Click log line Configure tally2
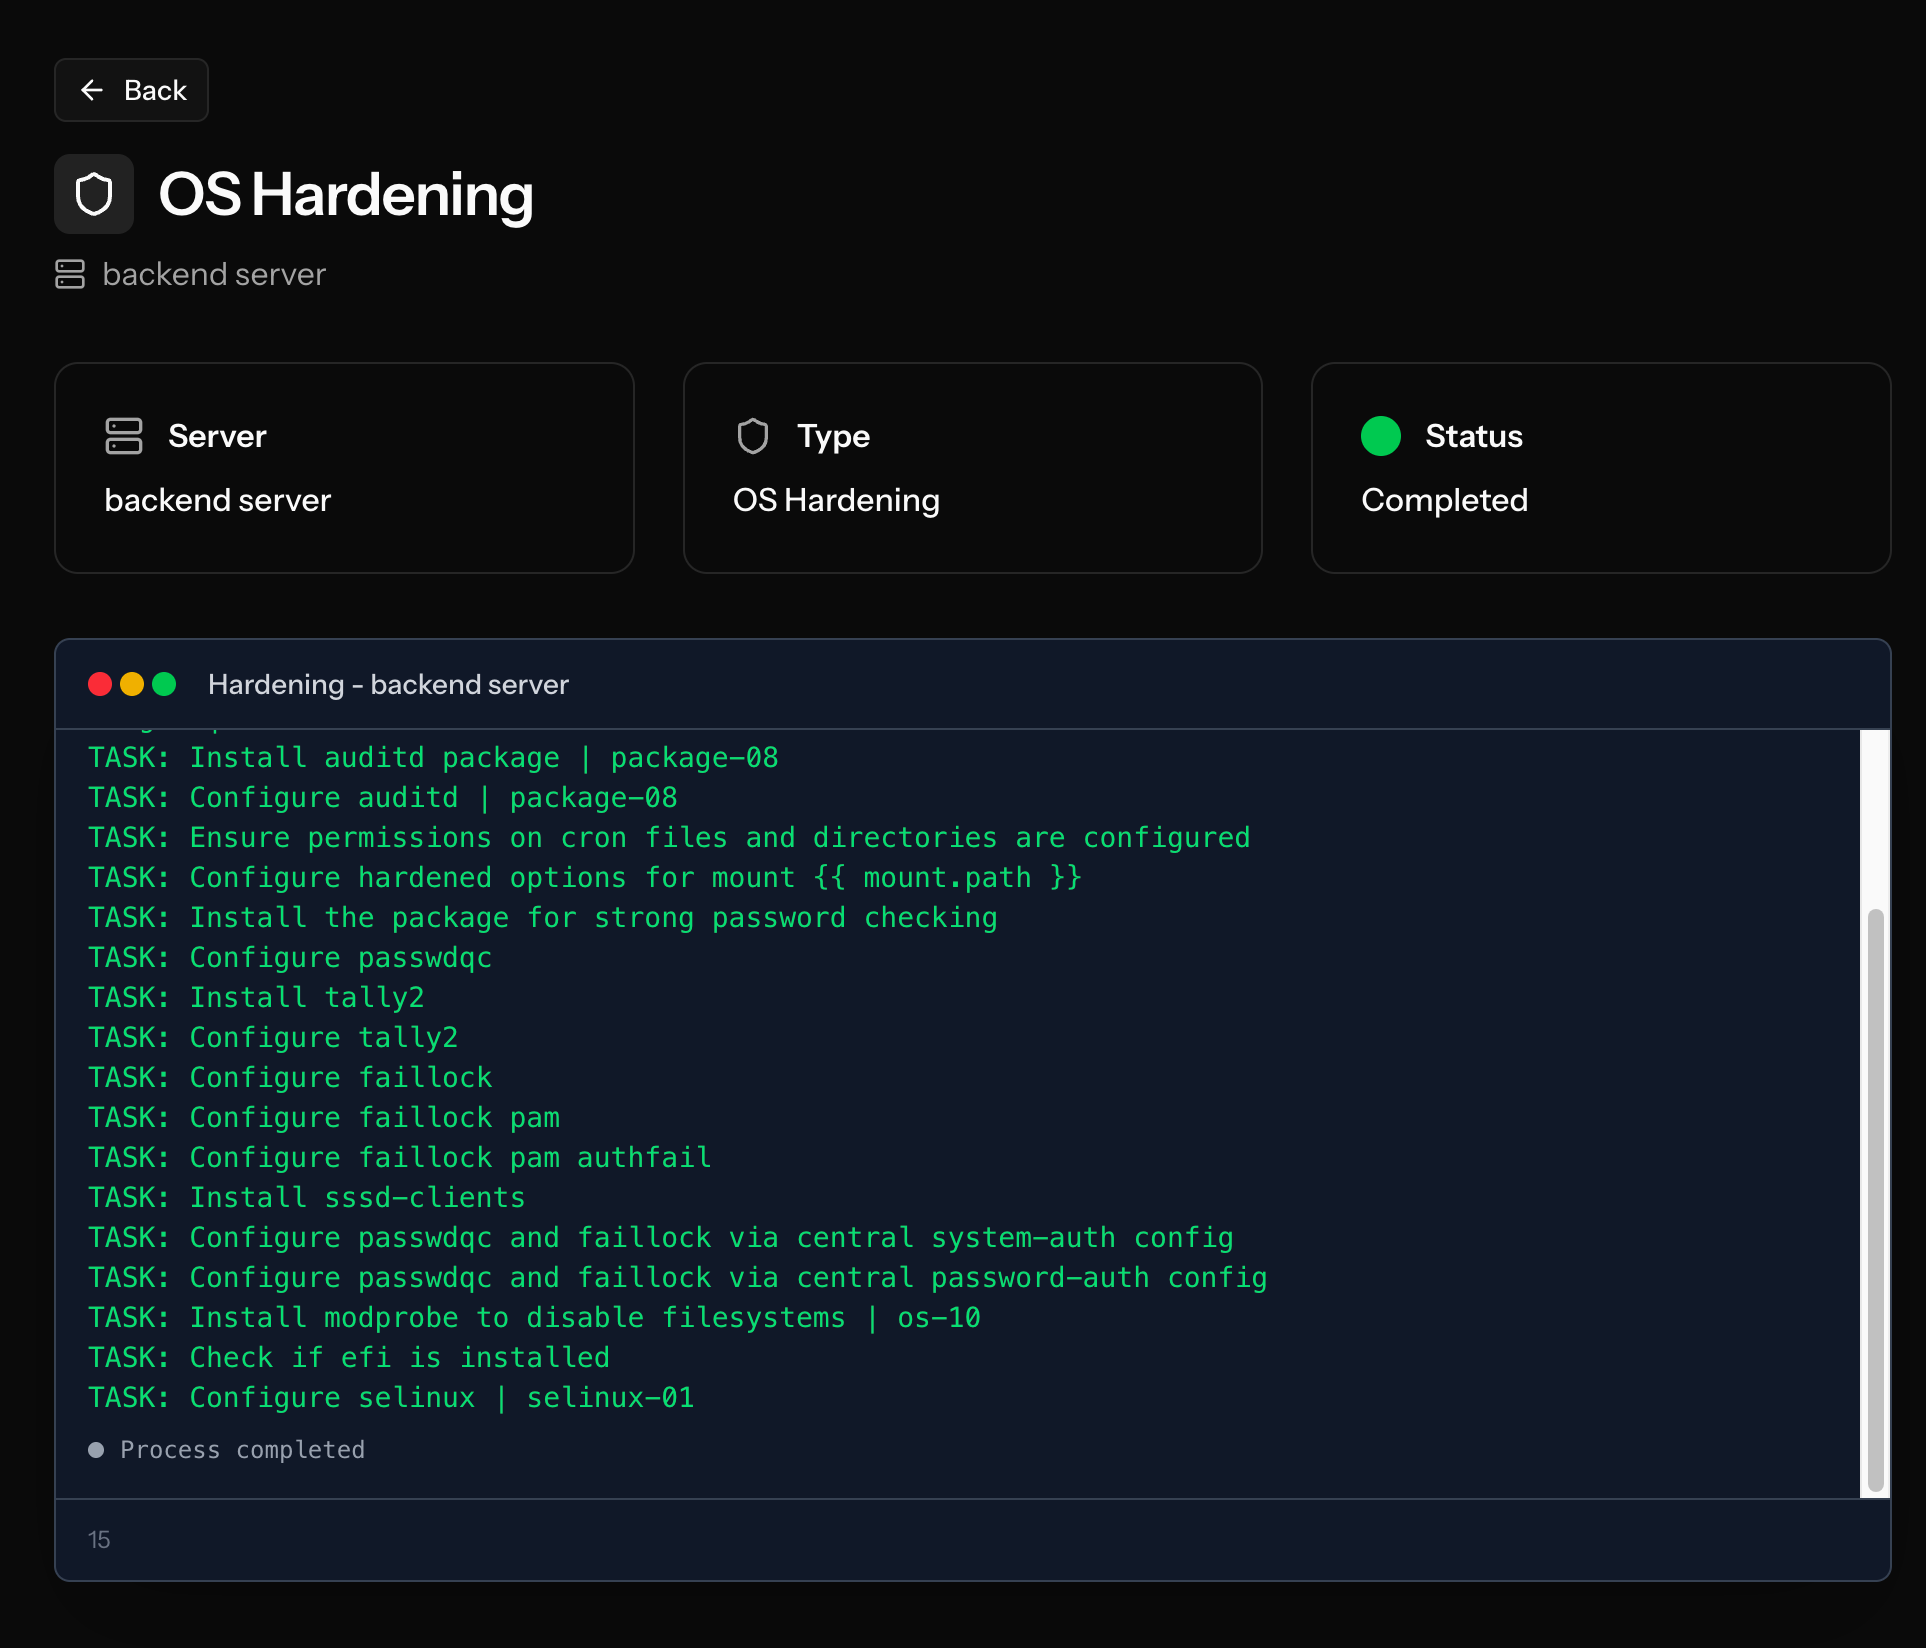 pyautogui.click(x=273, y=1038)
